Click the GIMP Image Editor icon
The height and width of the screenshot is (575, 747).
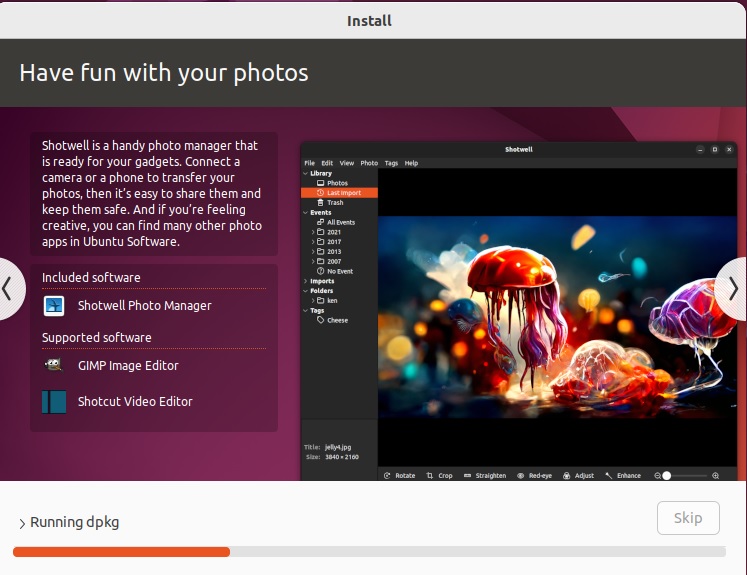54,366
